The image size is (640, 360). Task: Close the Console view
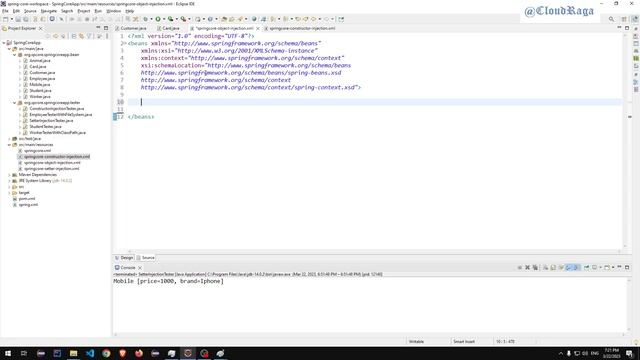[140, 268]
